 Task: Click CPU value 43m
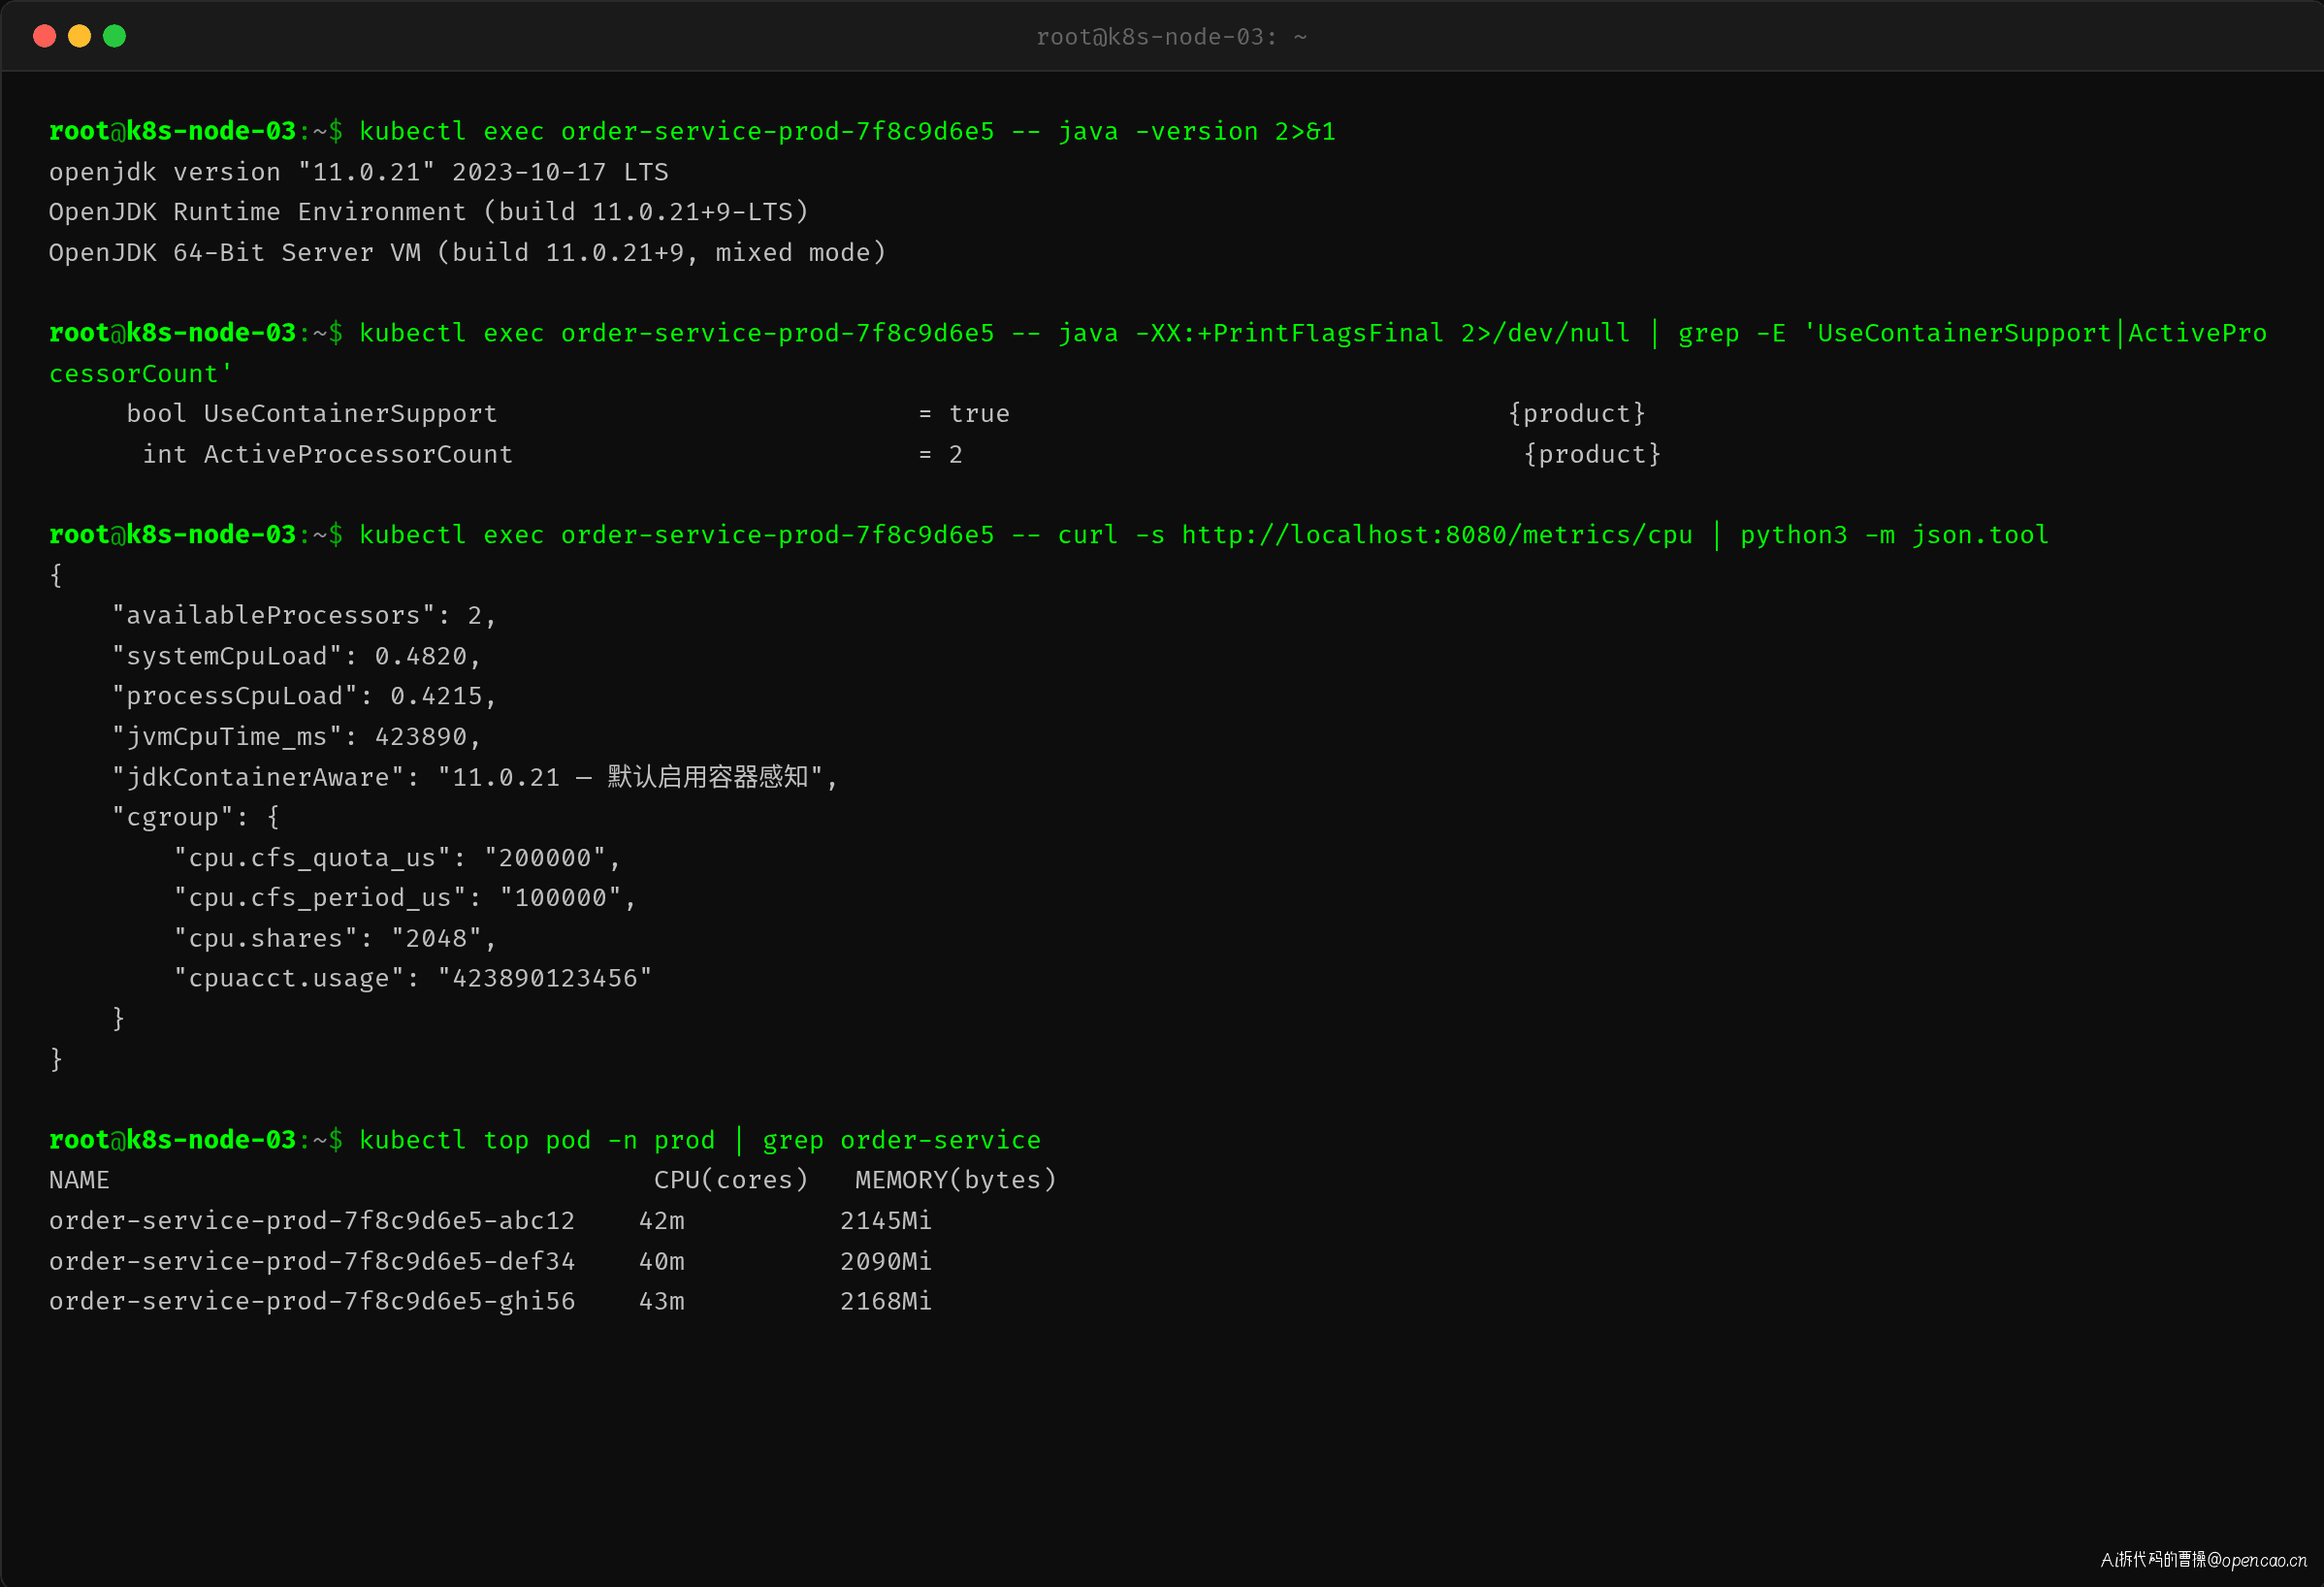point(662,1302)
